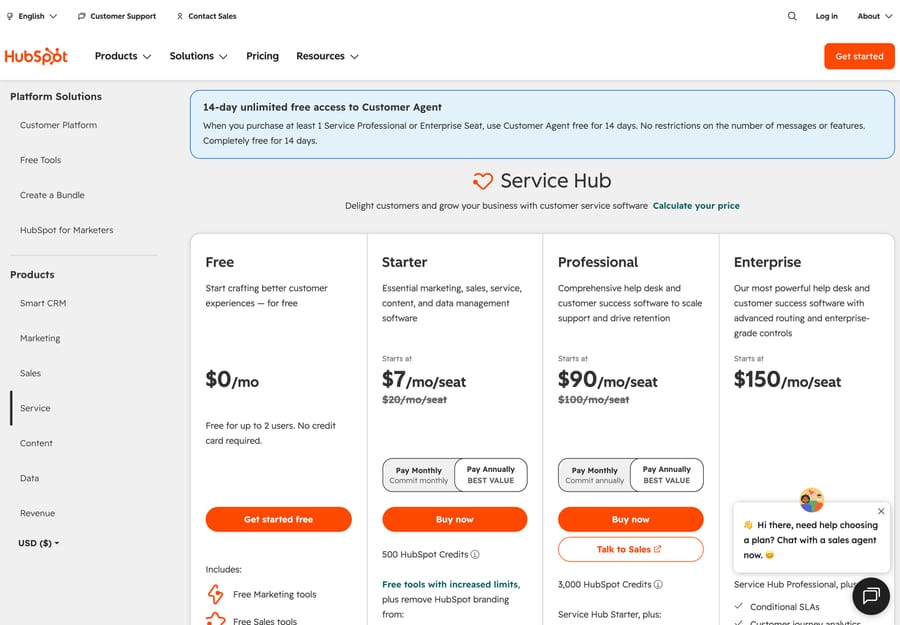Click the HubSpot logo
This screenshot has height=625, width=900.
pyautogui.click(x=36, y=56)
